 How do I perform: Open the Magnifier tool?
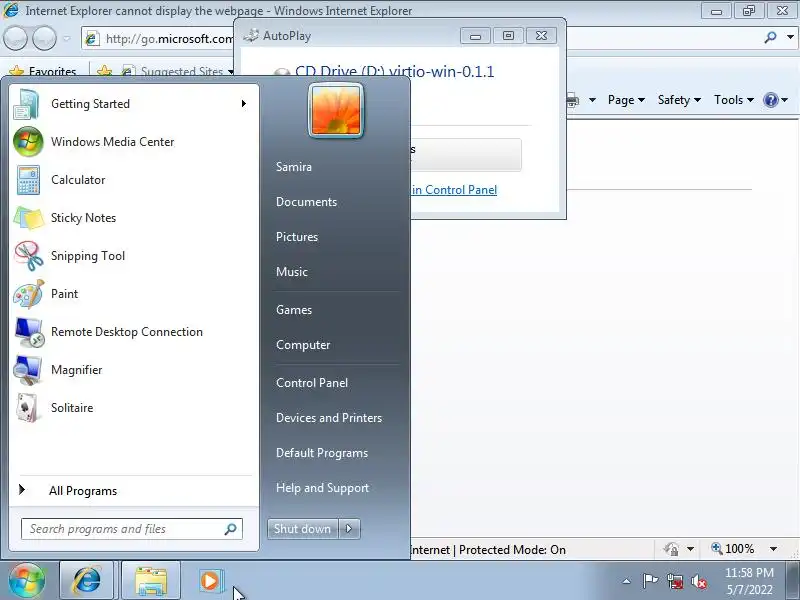pos(133,370)
